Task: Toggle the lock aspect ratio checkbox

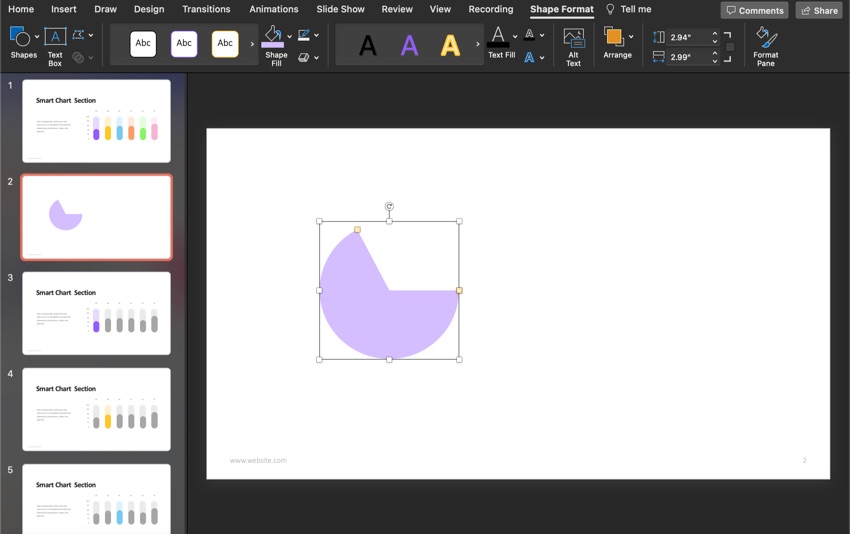Action: [x=730, y=47]
